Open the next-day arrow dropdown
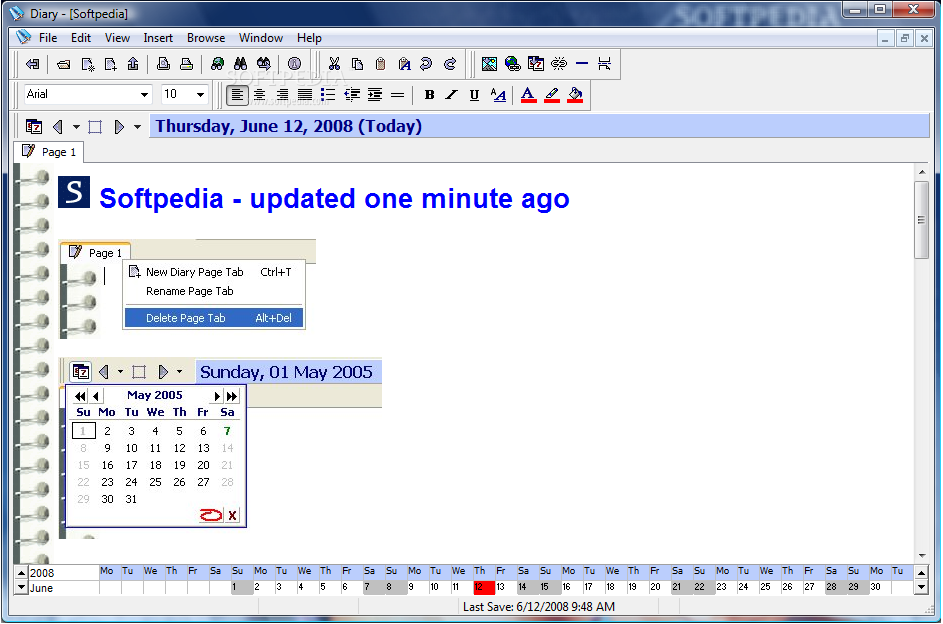 click(x=137, y=127)
